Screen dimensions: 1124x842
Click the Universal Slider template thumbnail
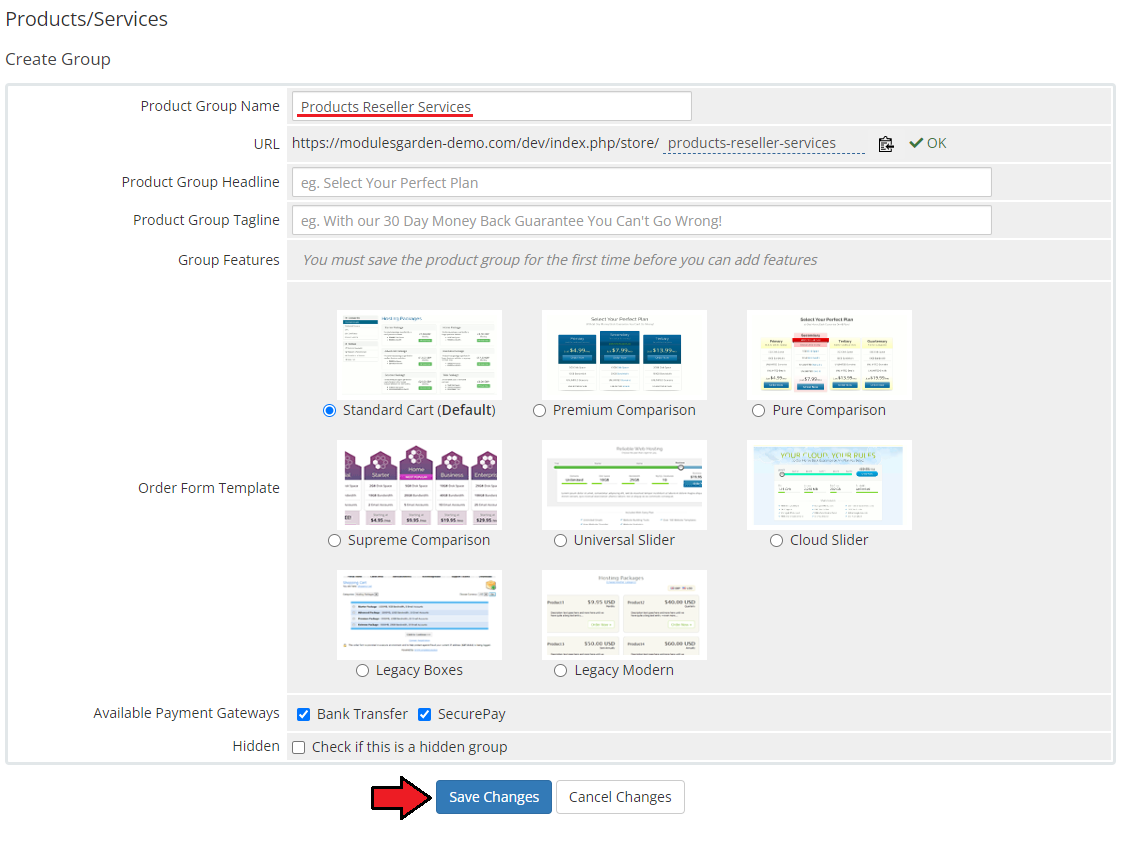click(624, 484)
